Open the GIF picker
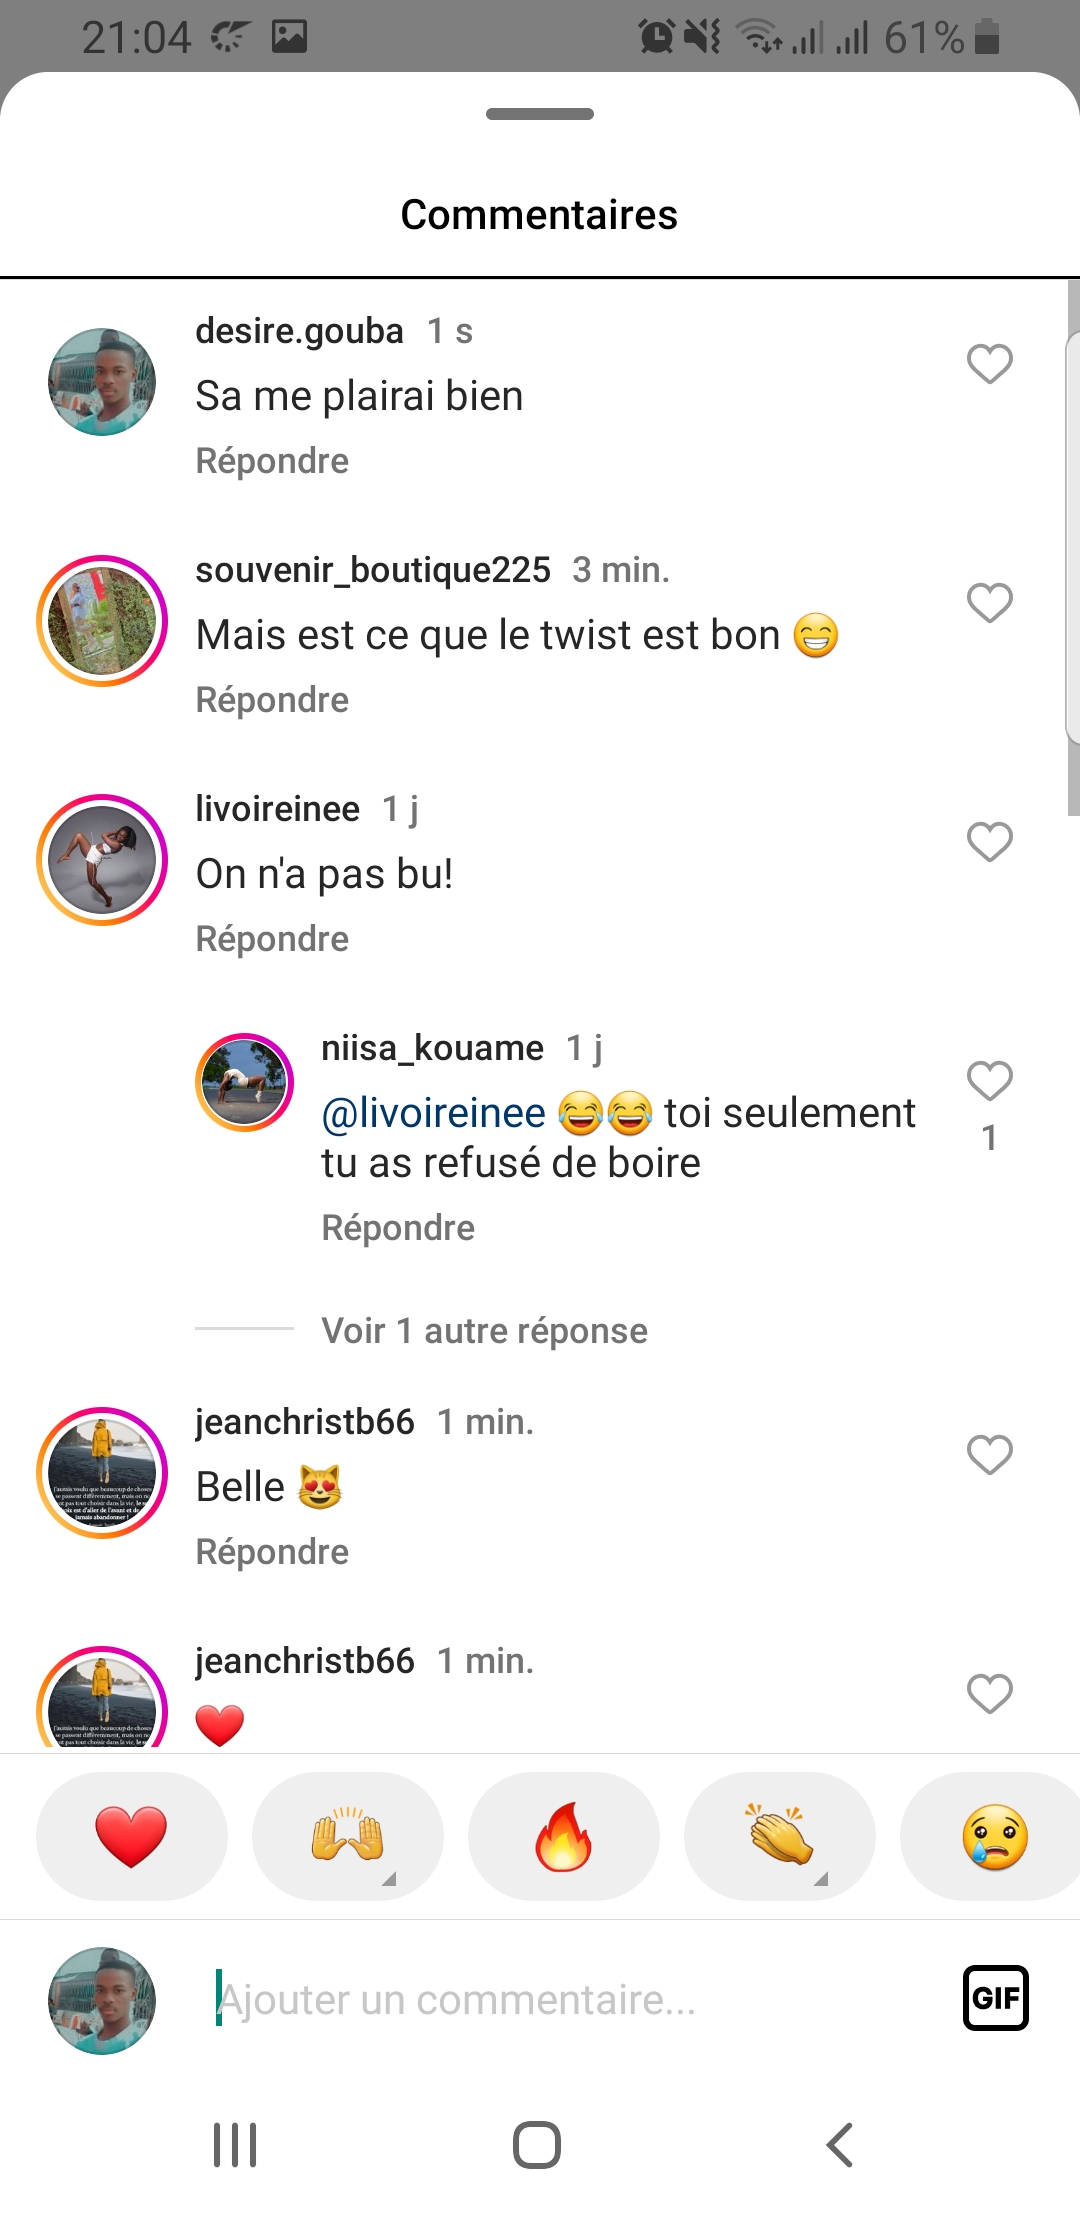 coord(995,1998)
